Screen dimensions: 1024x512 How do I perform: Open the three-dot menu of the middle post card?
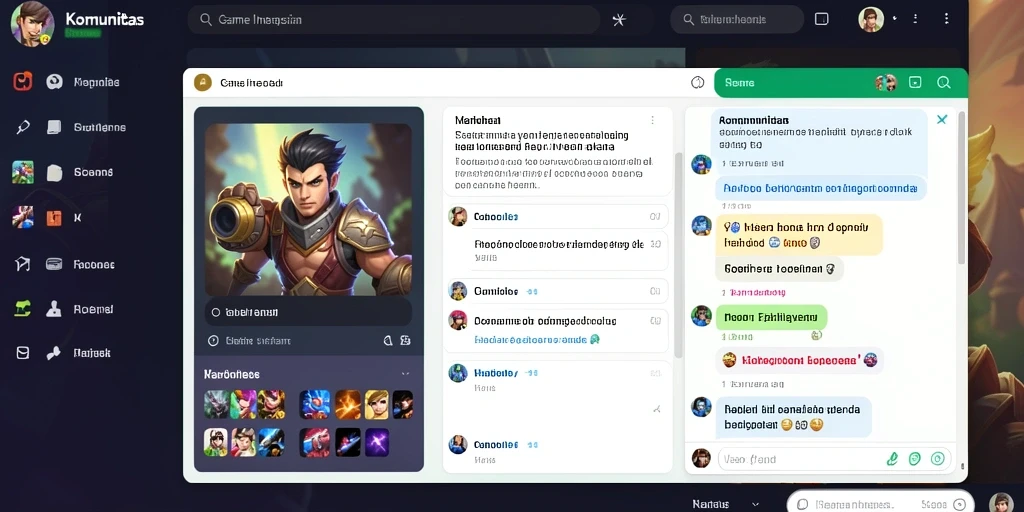(652, 120)
